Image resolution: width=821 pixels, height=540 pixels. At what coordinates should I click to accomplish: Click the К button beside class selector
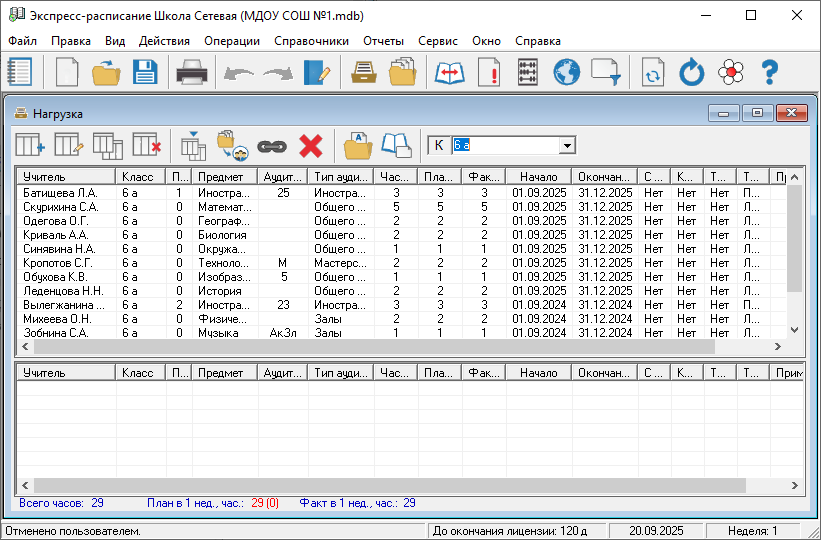439,145
